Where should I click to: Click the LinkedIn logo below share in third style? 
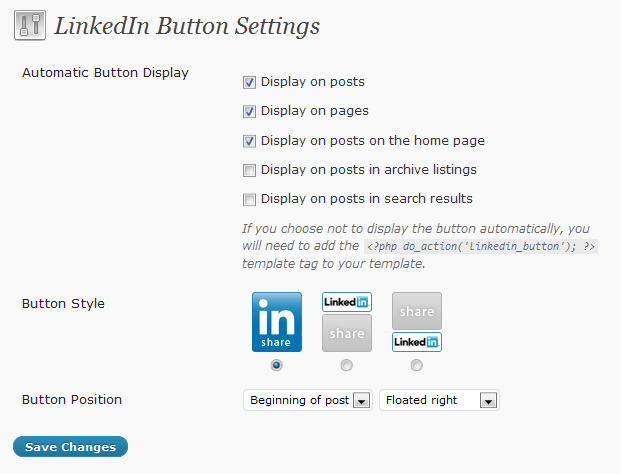pyautogui.click(x=417, y=342)
